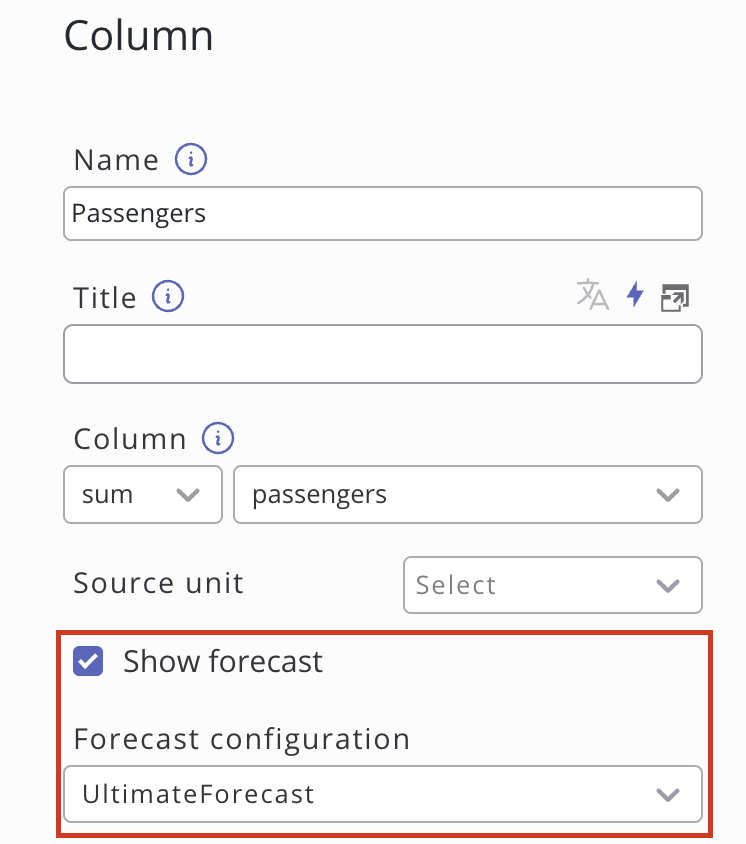Expand the passengers column dropdown

click(467, 494)
